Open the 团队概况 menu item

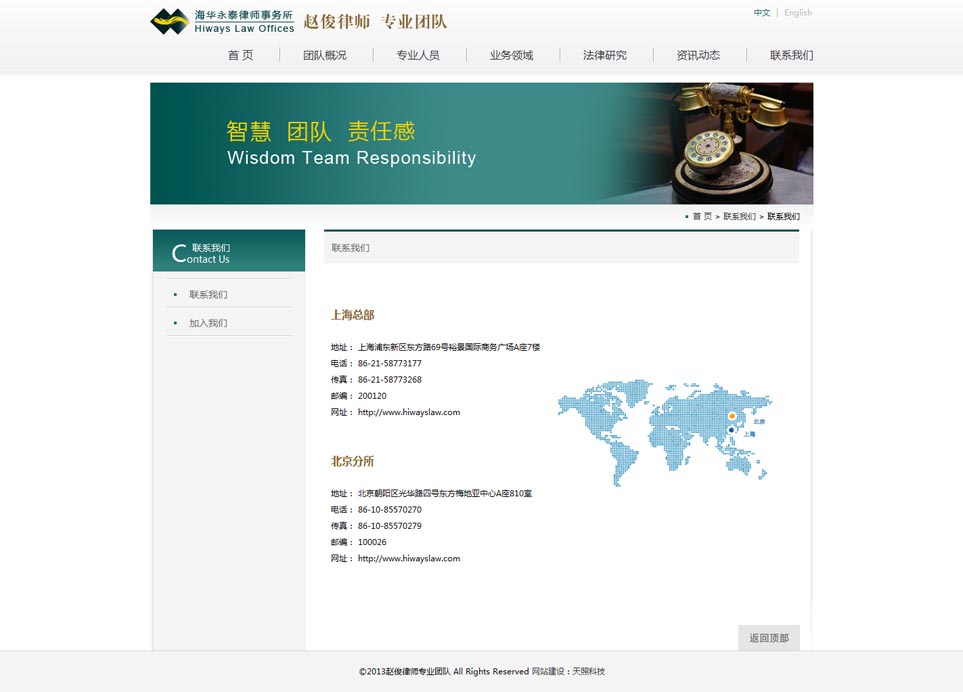pyautogui.click(x=325, y=55)
